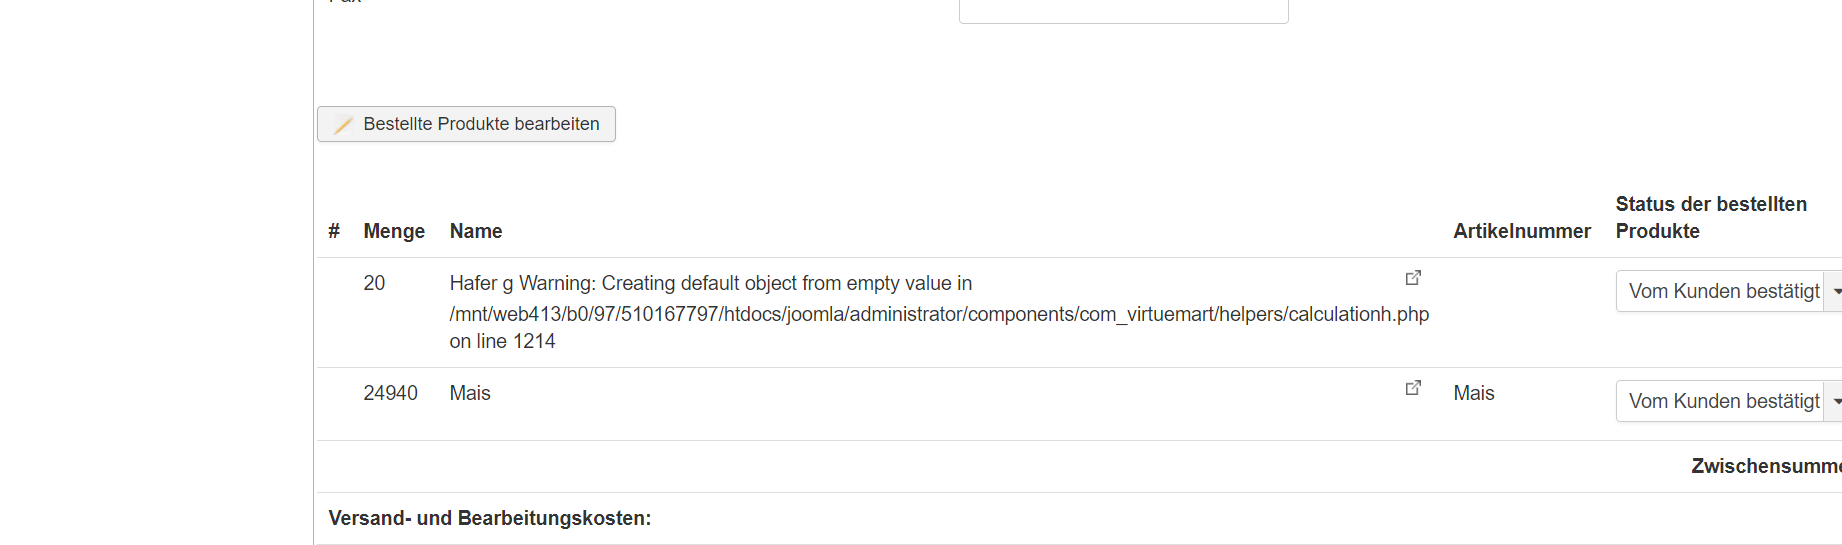Image resolution: width=1842 pixels, height=545 pixels.
Task: Click the pencil icon for editing ordered products
Action: (343, 125)
